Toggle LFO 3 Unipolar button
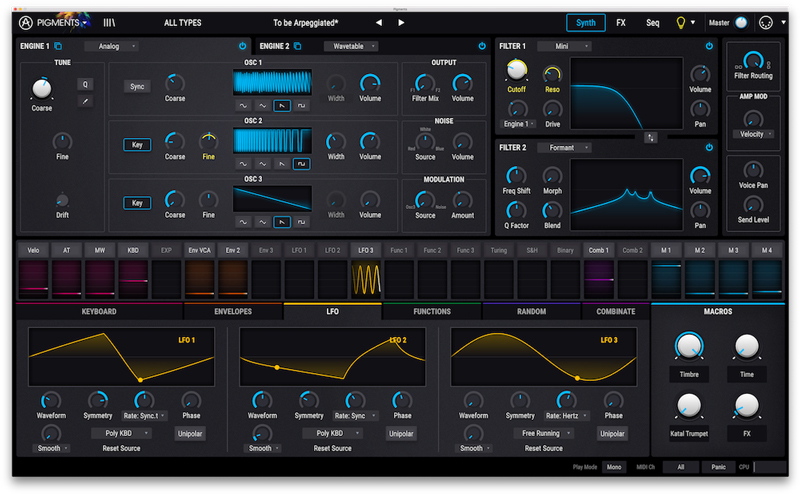 (x=612, y=433)
